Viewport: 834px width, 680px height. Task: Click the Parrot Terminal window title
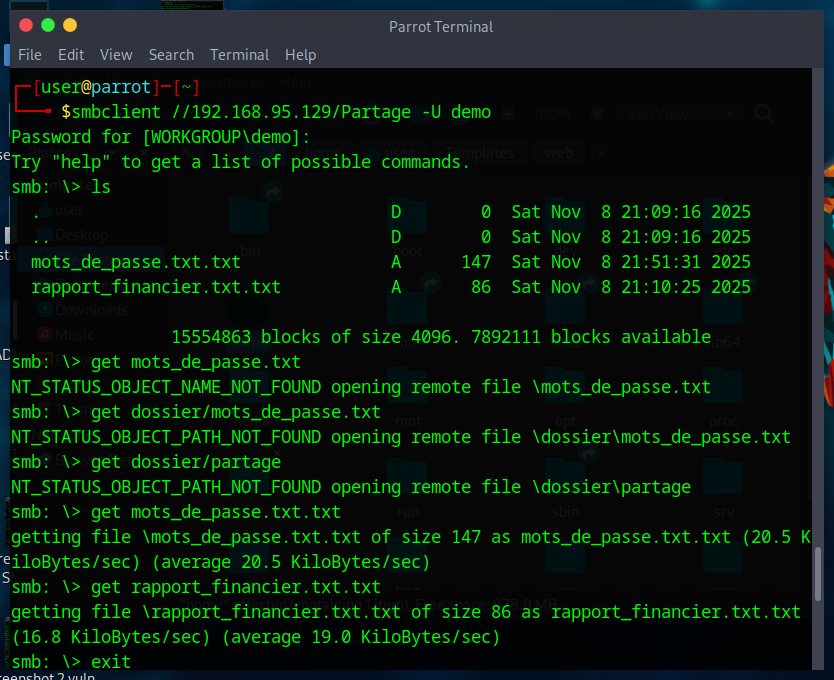click(441, 27)
